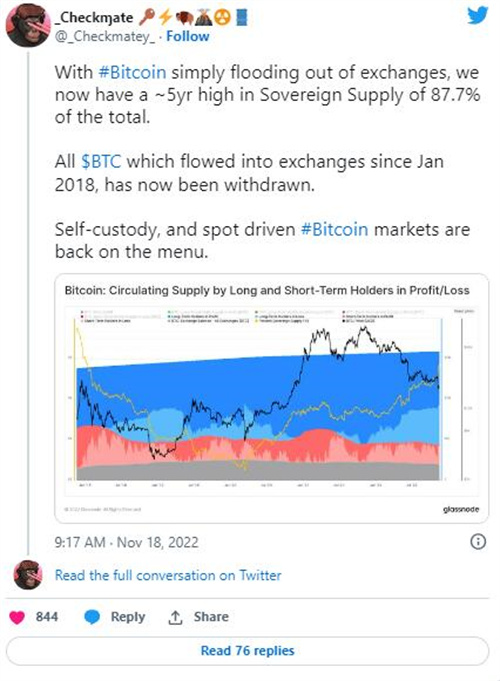
Task: Click the share upload arrow icon
Action: (x=175, y=617)
